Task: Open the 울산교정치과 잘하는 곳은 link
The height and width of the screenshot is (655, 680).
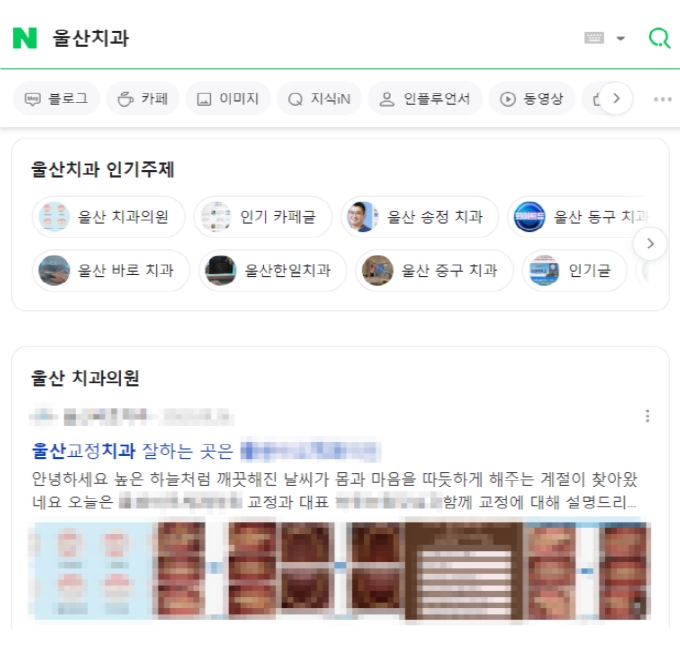Action: (x=132, y=451)
